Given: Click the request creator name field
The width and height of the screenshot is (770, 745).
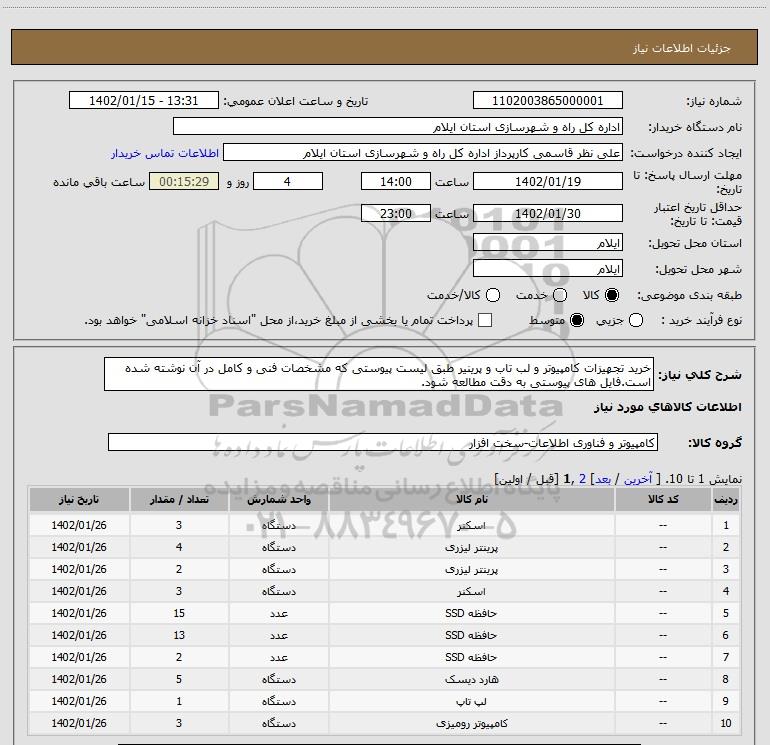Looking at the screenshot, I should coord(423,153).
